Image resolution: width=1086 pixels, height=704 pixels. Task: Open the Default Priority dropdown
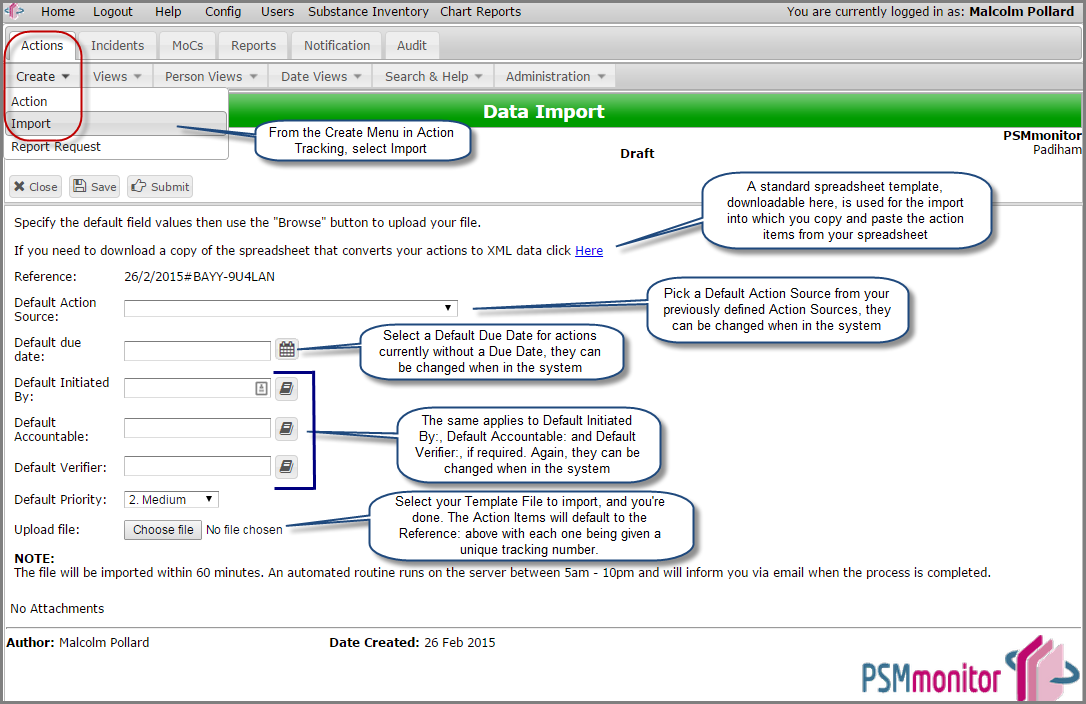[171, 499]
